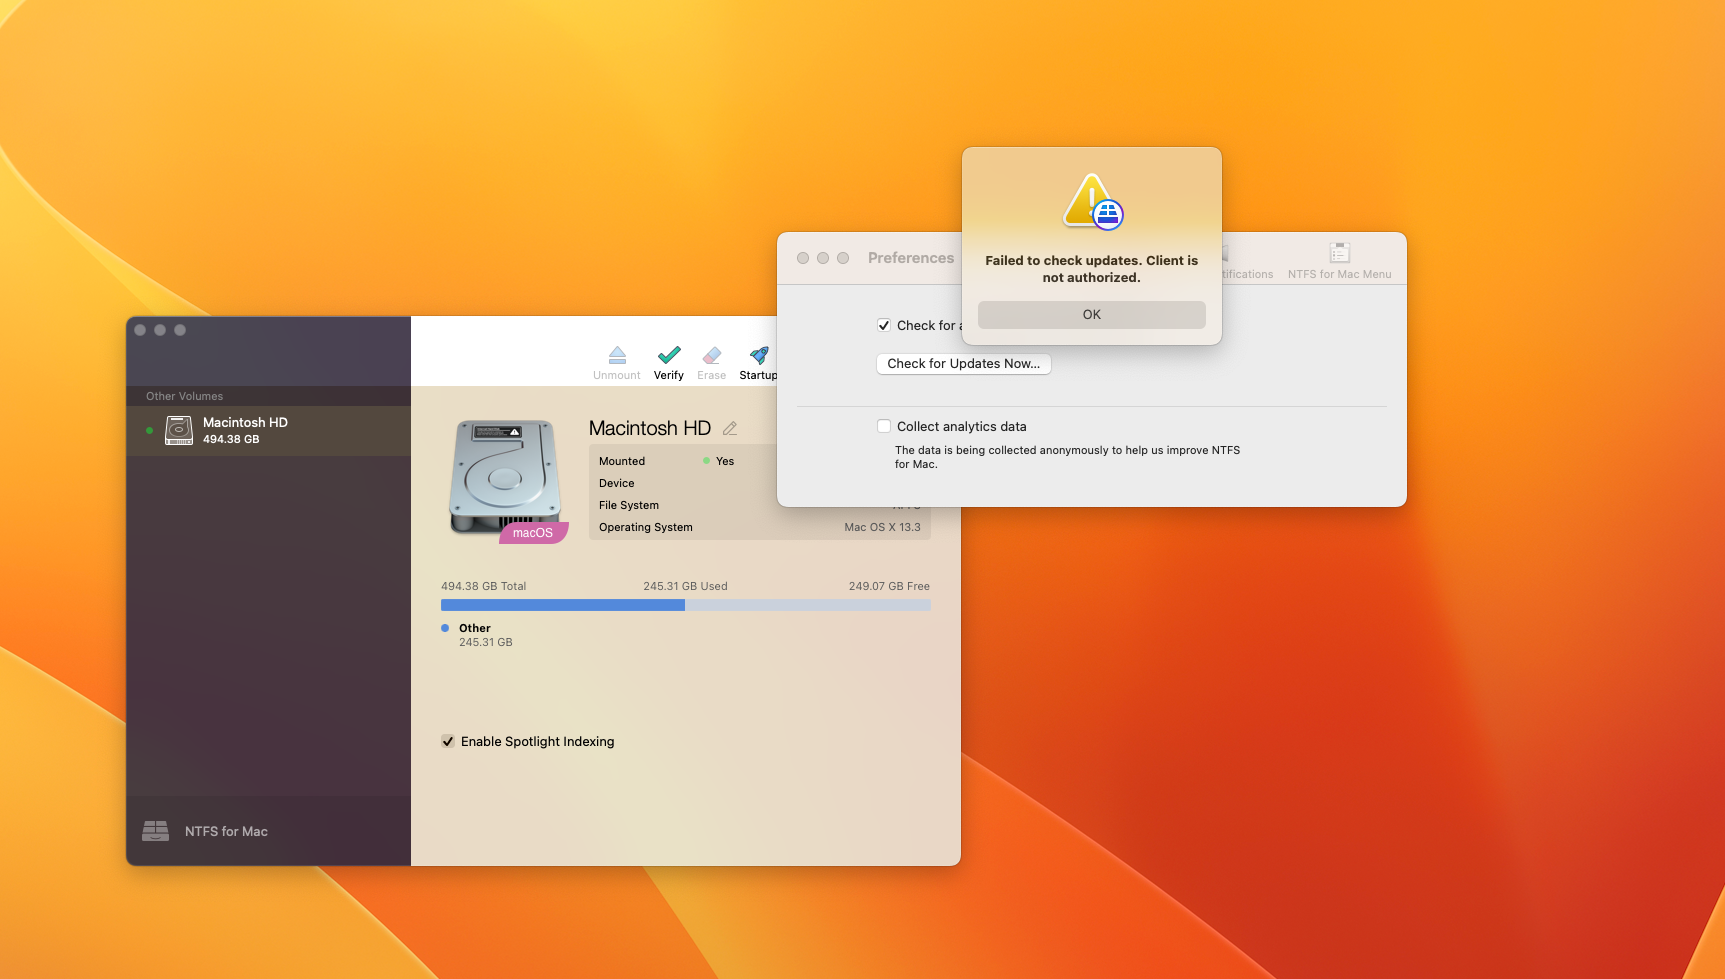The height and width of the screenshot is (979, 1725).
Task: Click the blue Other legend dot
Action: pos(445,628)
